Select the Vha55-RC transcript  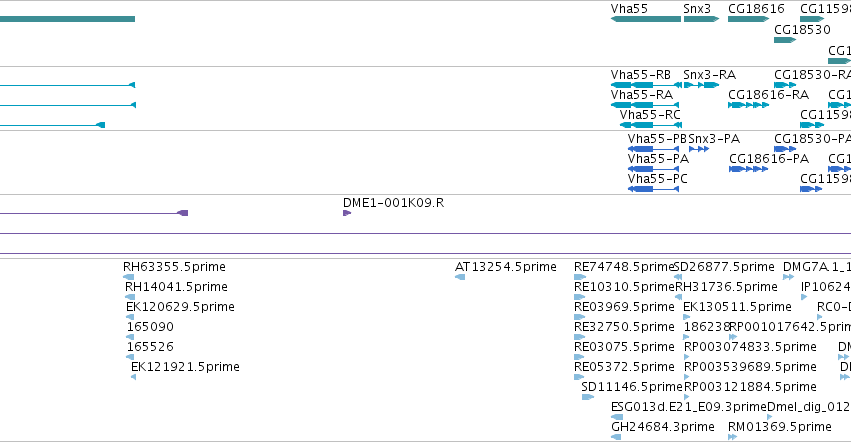click(x=649, y=125)
